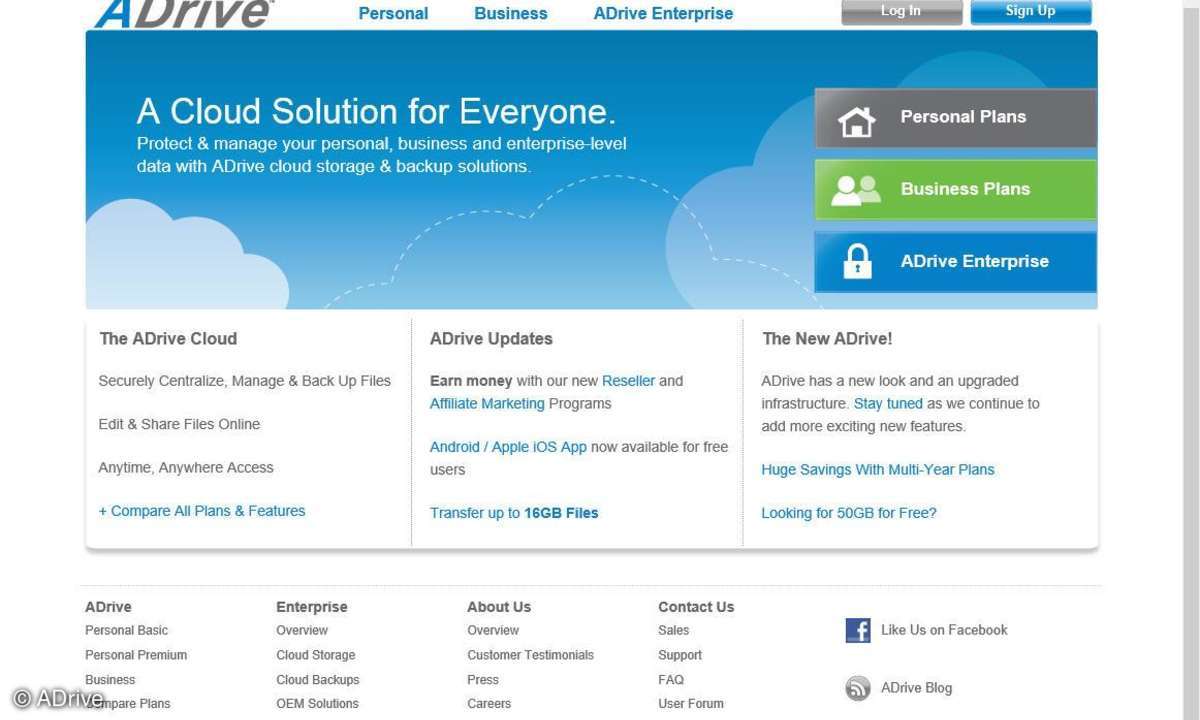The image size is (1200, 720).
Task: Open Cloud Backups footer link
Action: [318, 680]
